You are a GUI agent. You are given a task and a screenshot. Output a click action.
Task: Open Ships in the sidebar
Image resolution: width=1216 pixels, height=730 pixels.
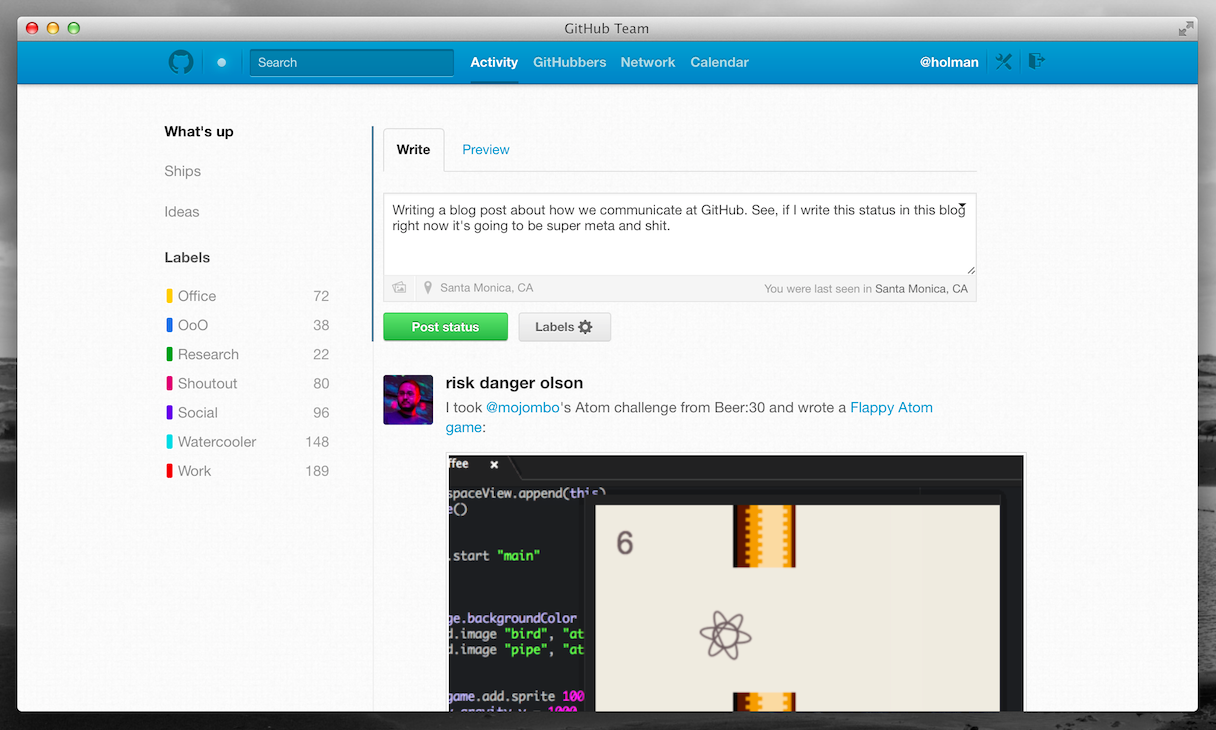[183, 171]
